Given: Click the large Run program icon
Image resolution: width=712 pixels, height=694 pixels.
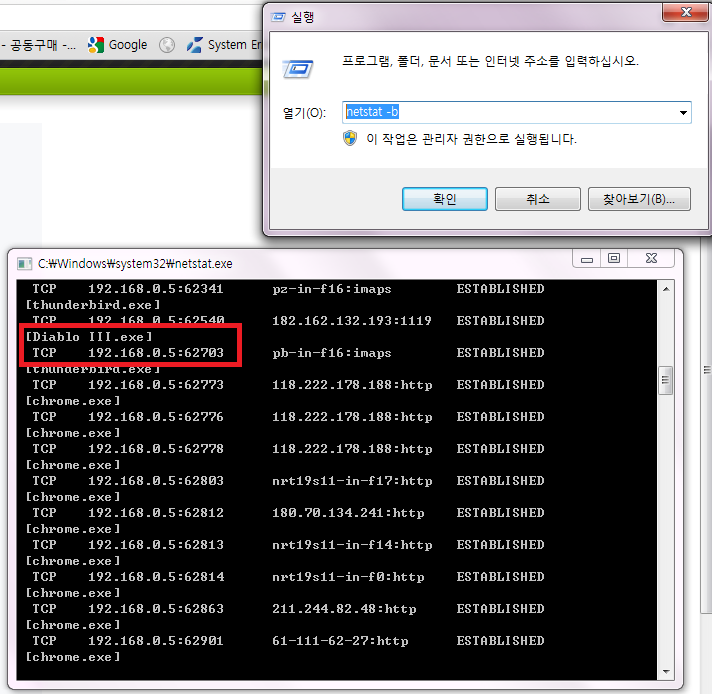Looking at the screenshot, I should click(x=299, y=68).
